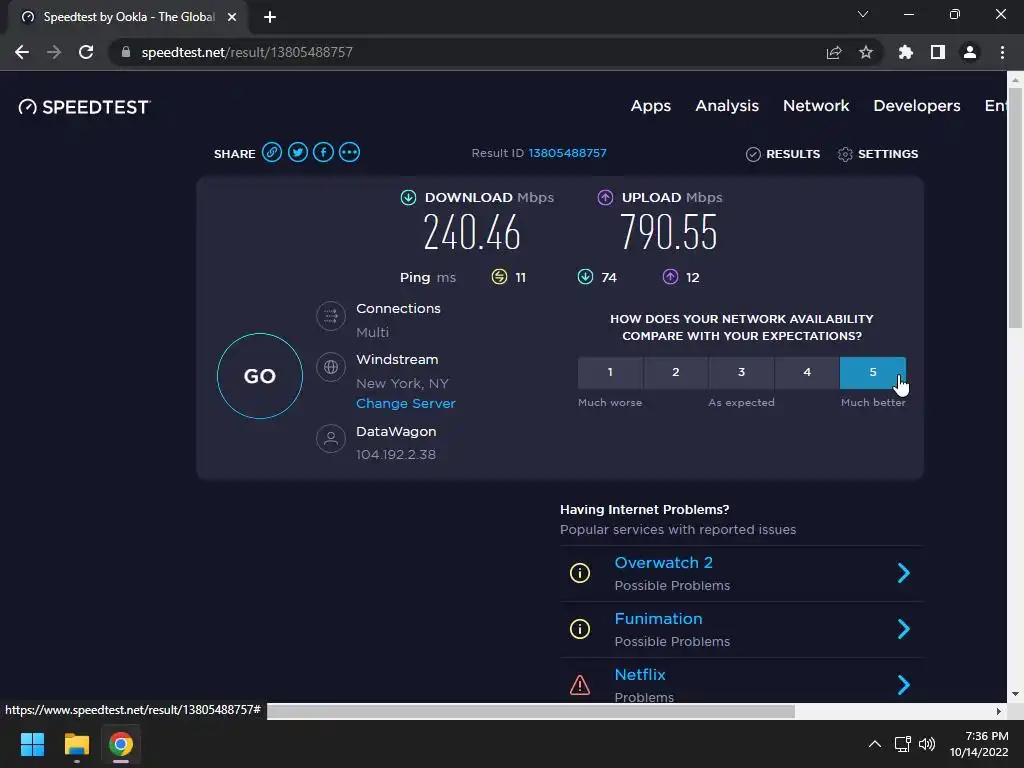Share result on Twitter icon
1024x768 pixels.
(x=298, y=153)
